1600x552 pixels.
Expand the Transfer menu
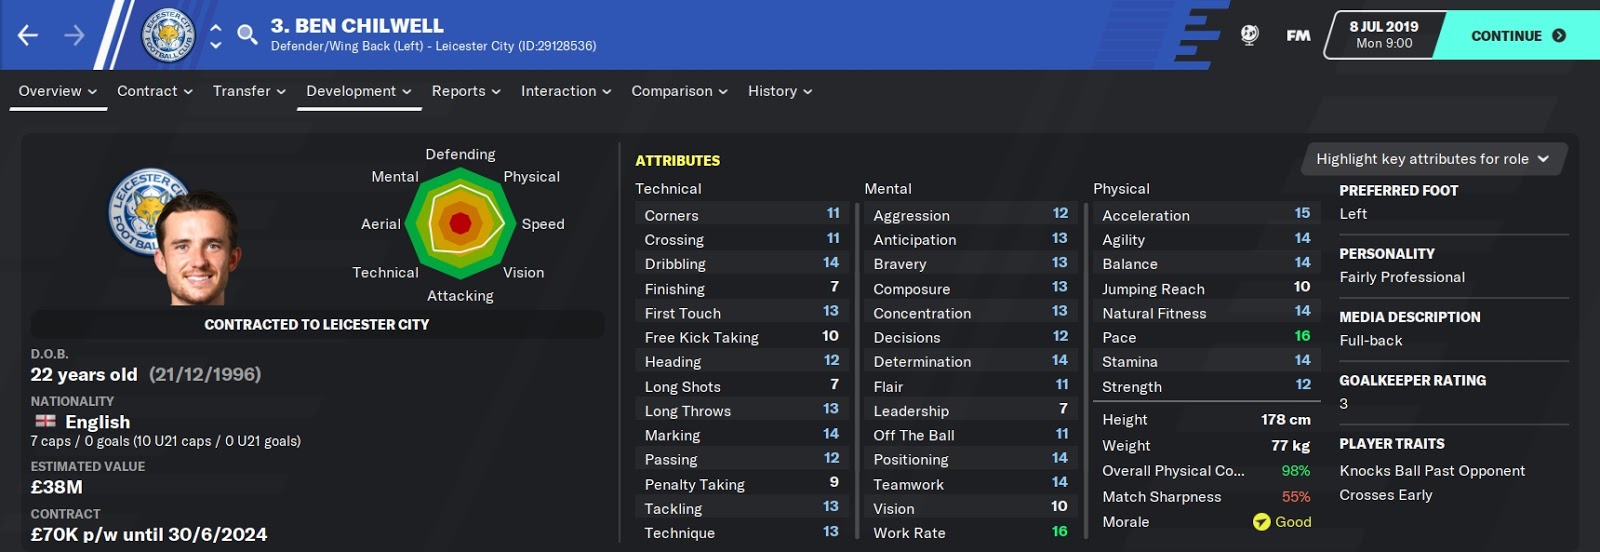coord(249,91)
